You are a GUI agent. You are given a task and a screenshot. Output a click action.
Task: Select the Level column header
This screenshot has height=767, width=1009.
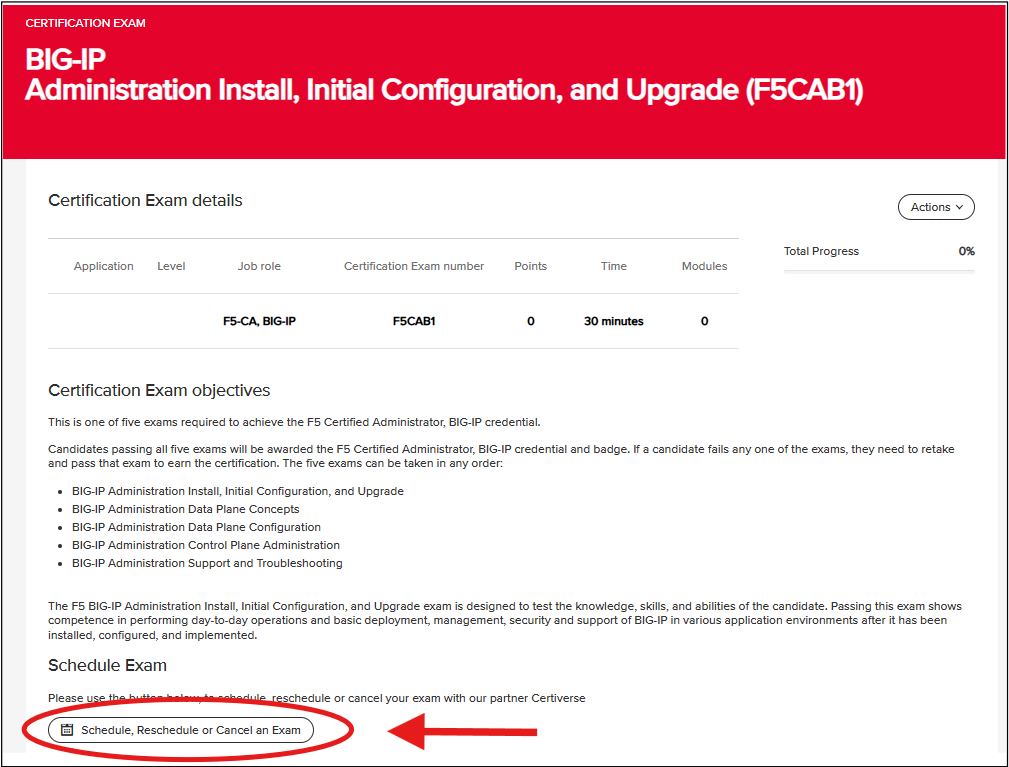coord(171,266)
